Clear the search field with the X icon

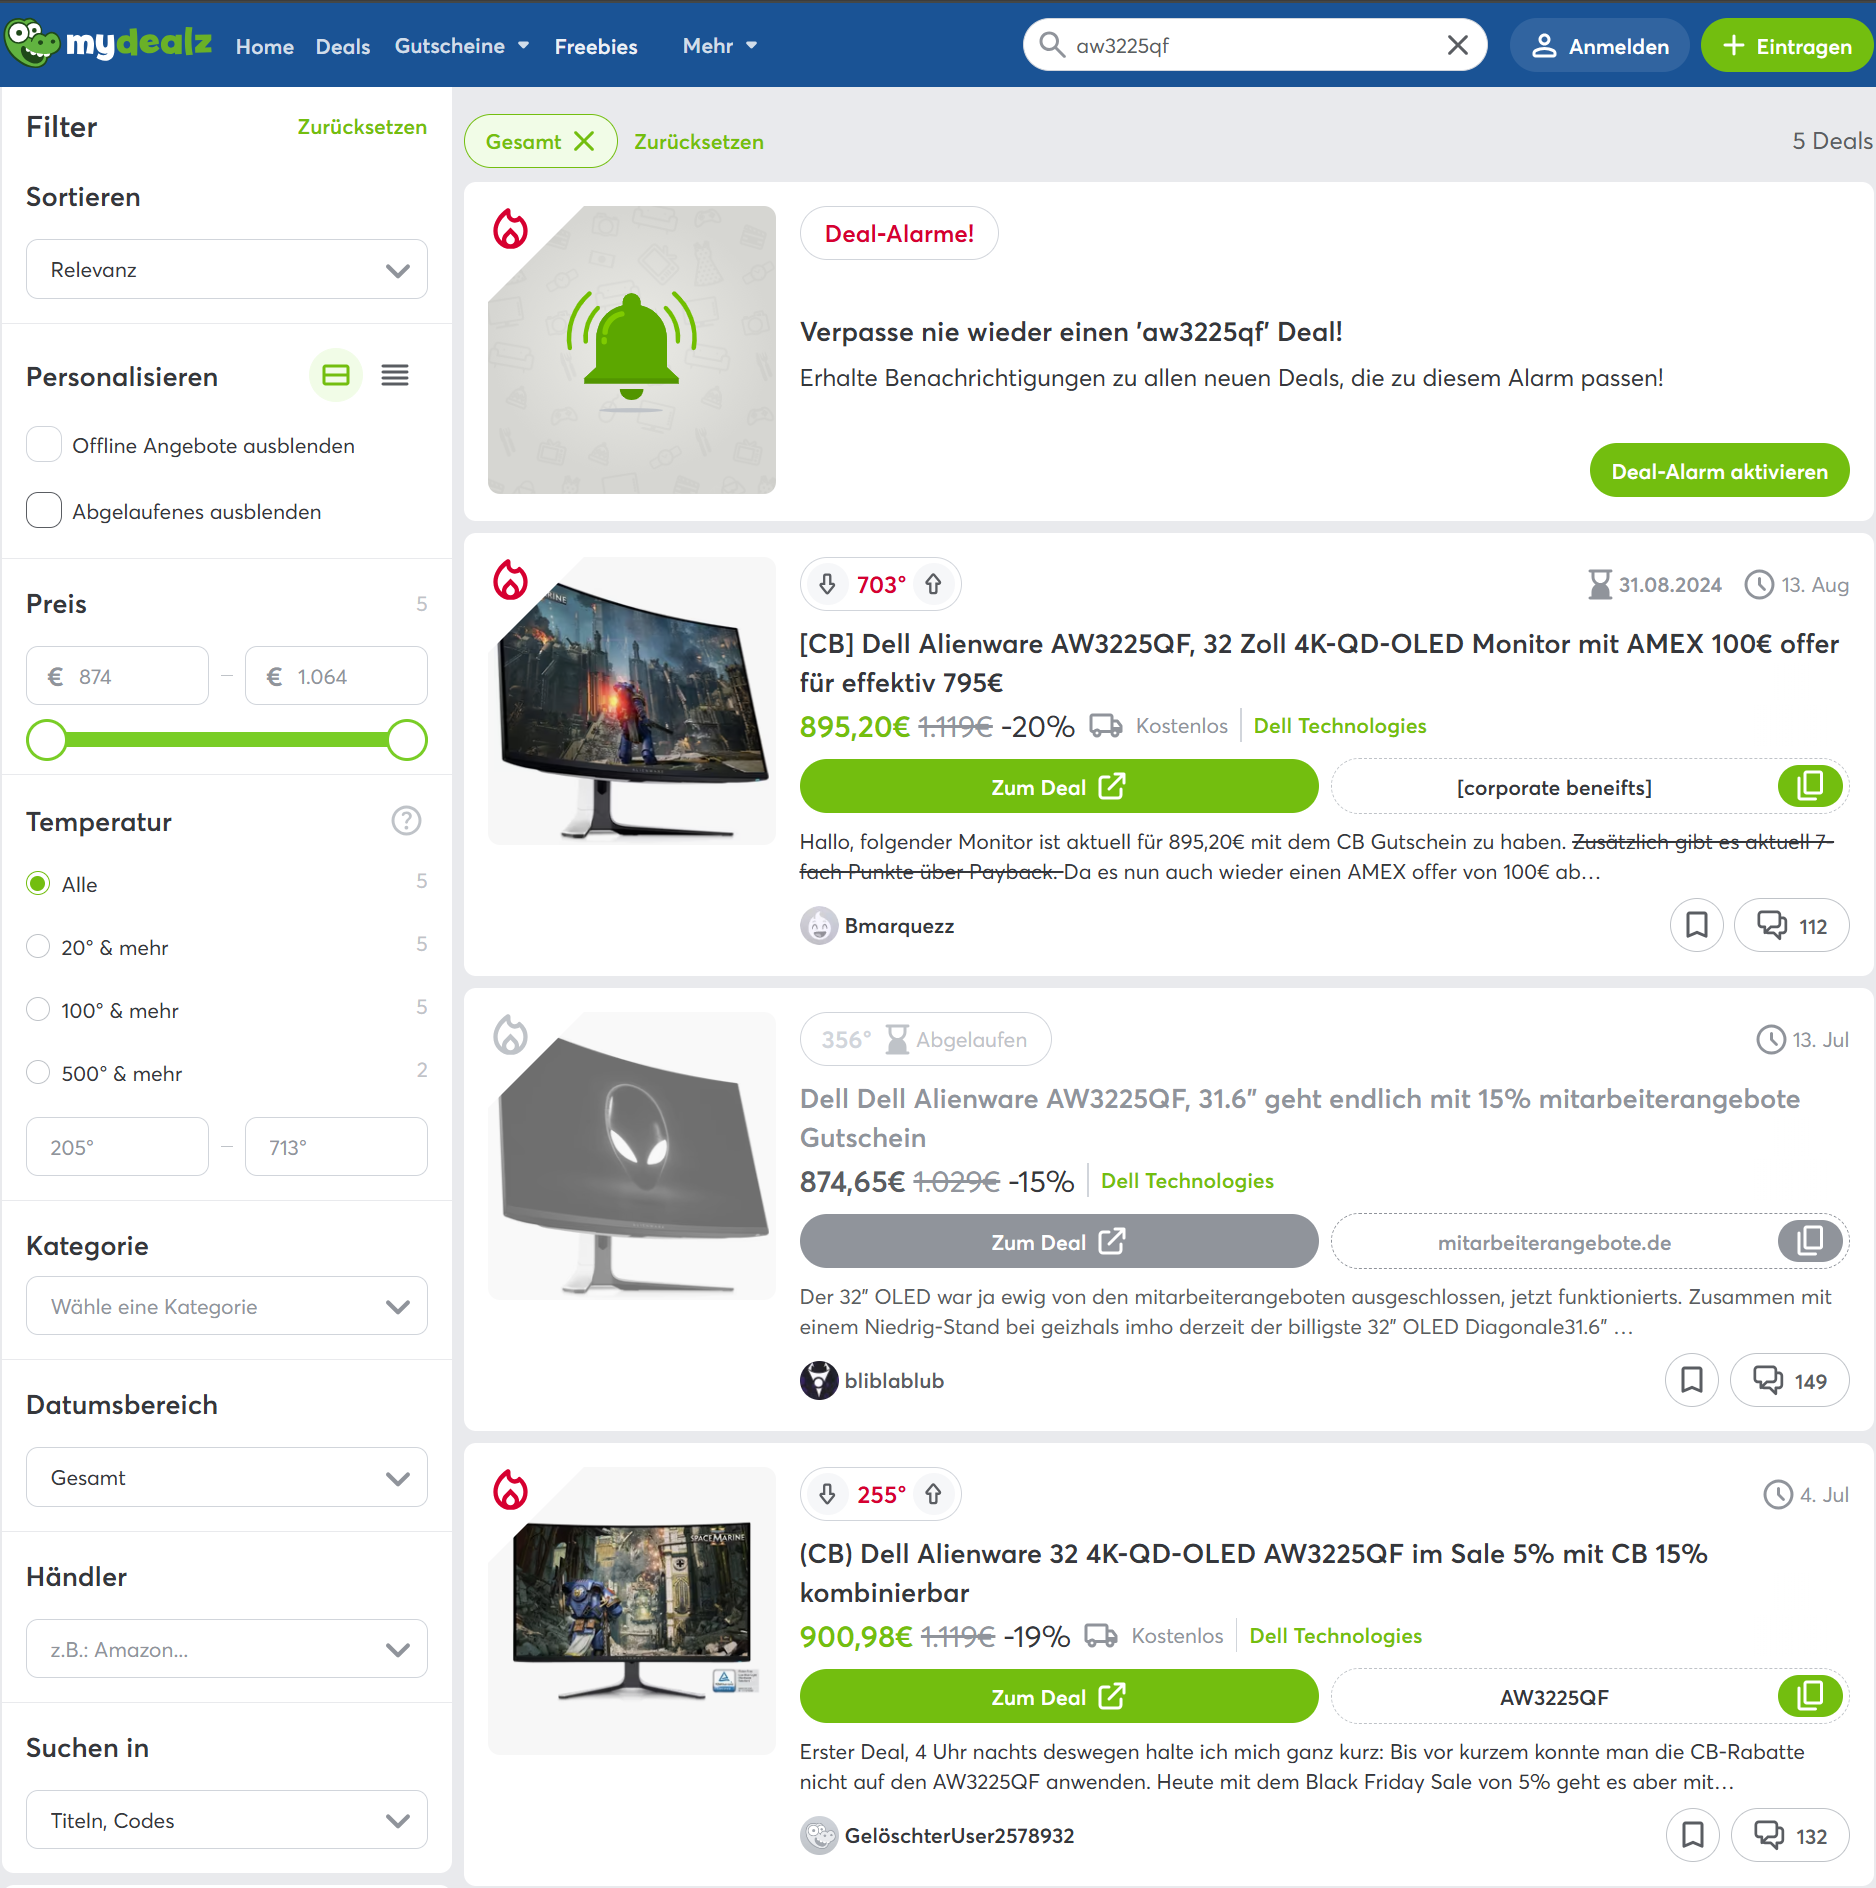point(1458,45)
